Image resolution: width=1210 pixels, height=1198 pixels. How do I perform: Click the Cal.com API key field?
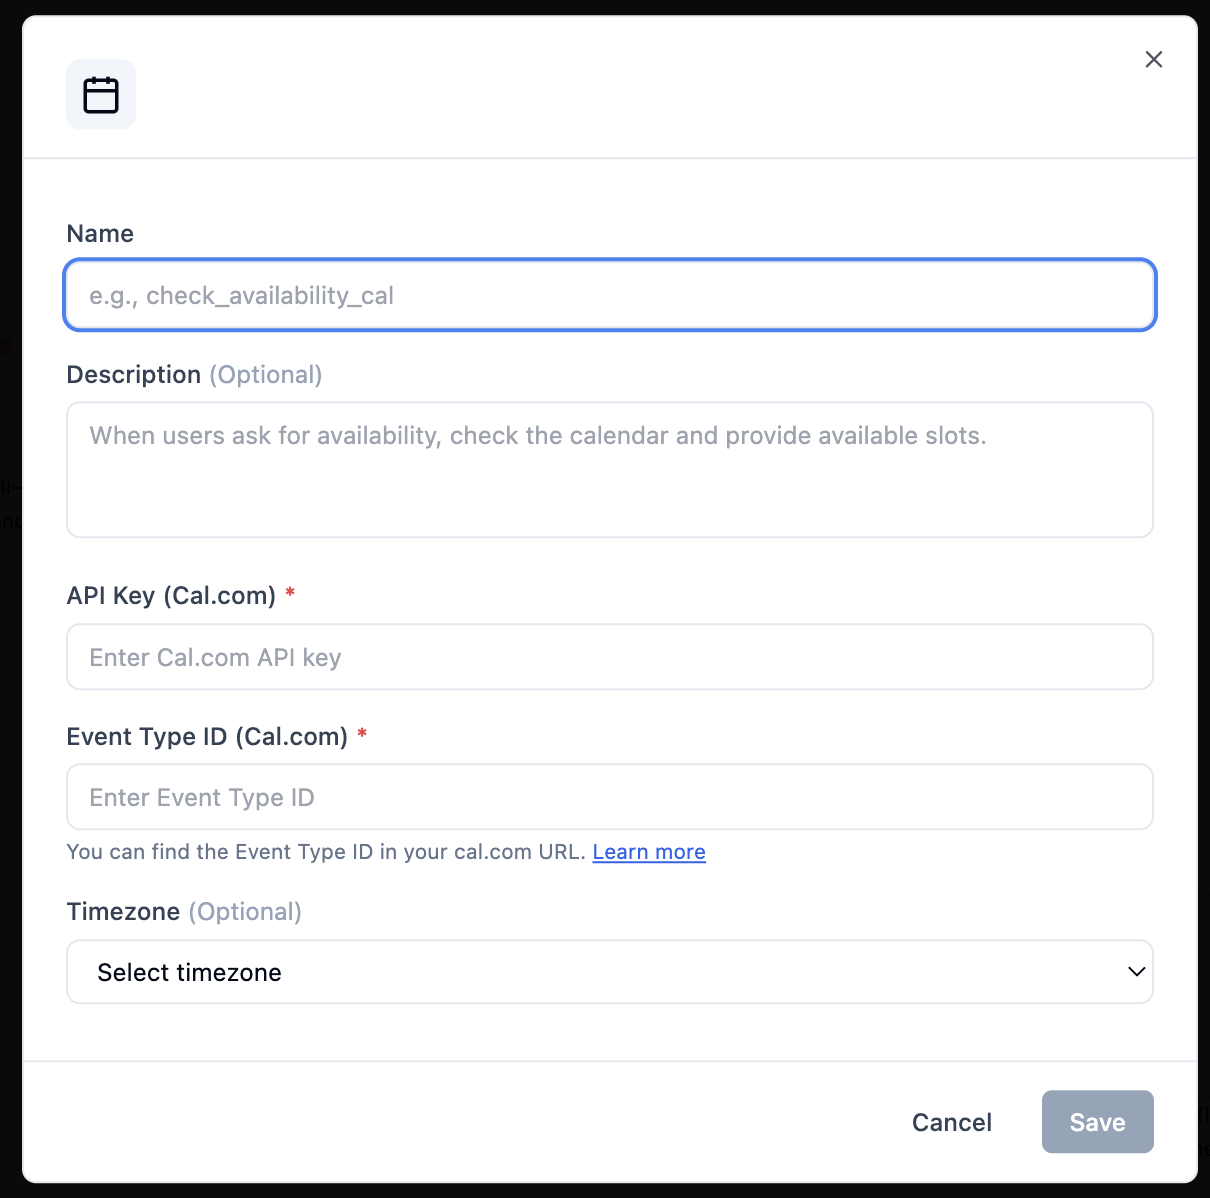click(610, 657)
